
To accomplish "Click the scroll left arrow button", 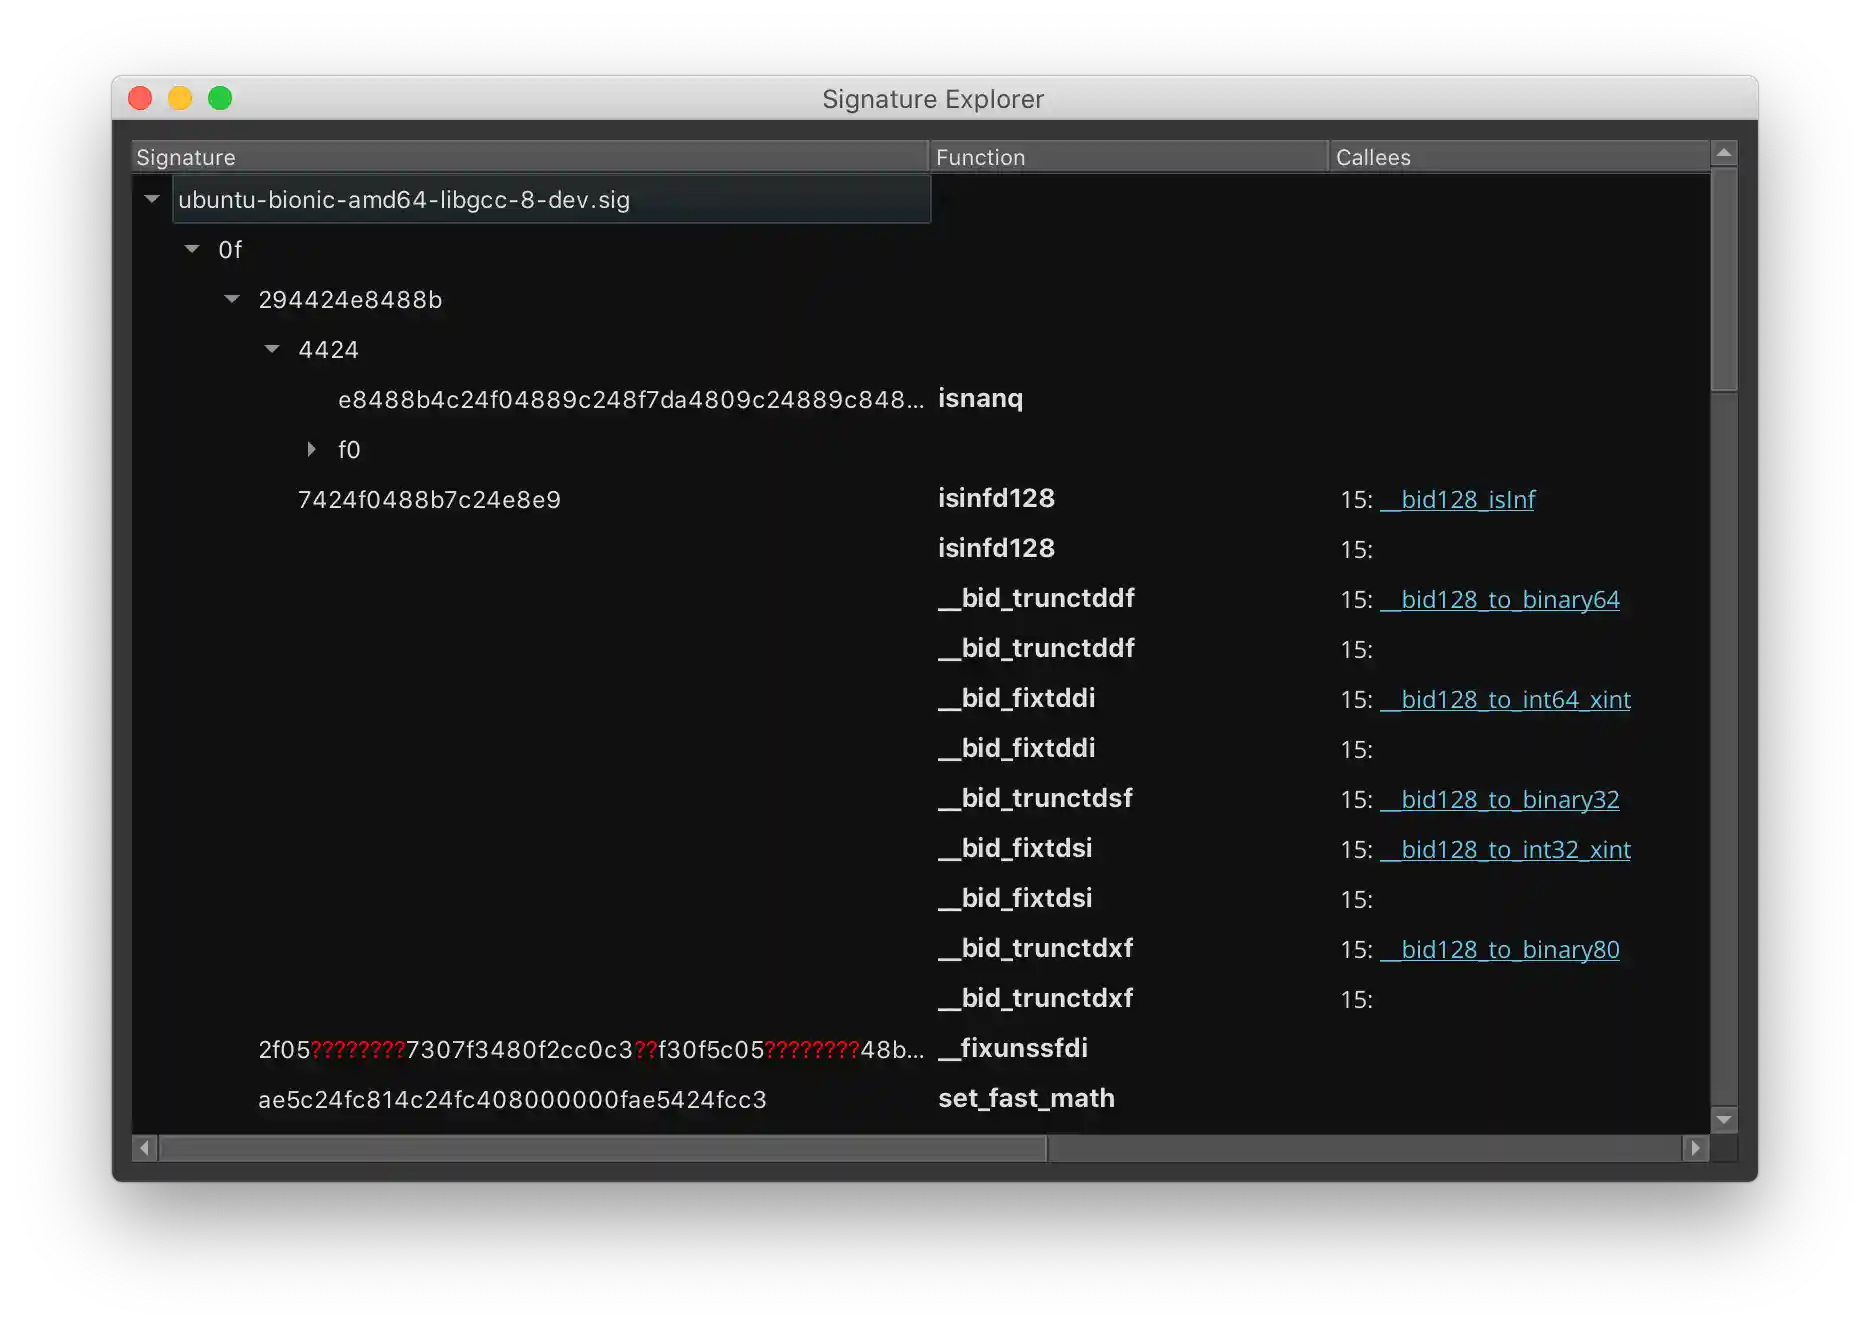I will pos(145,1148).
